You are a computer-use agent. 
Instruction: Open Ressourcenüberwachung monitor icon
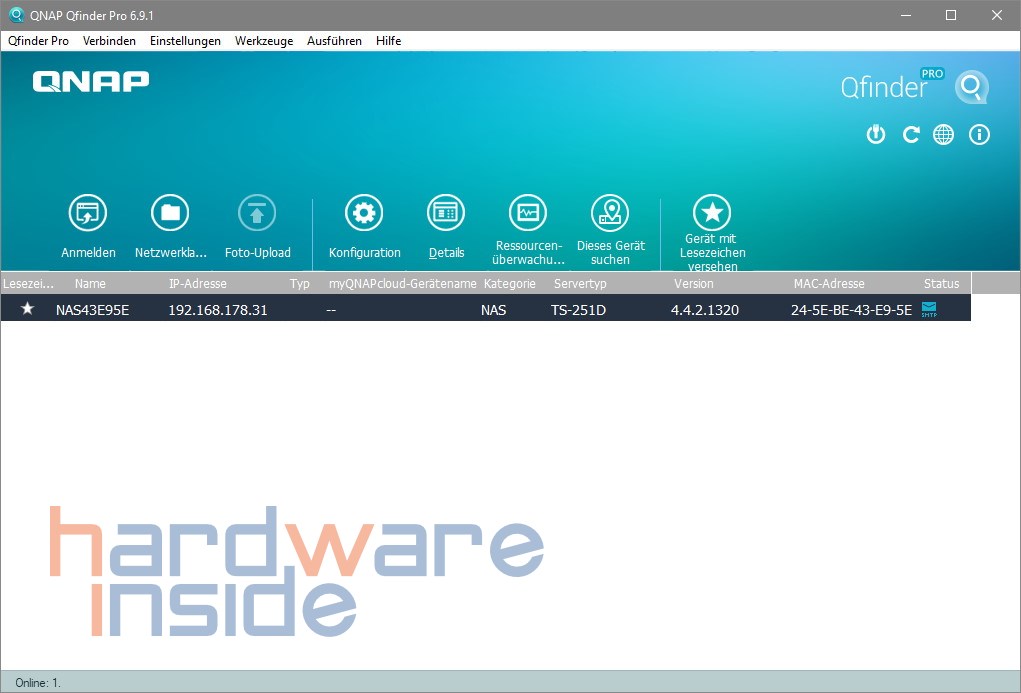point(528,213)
